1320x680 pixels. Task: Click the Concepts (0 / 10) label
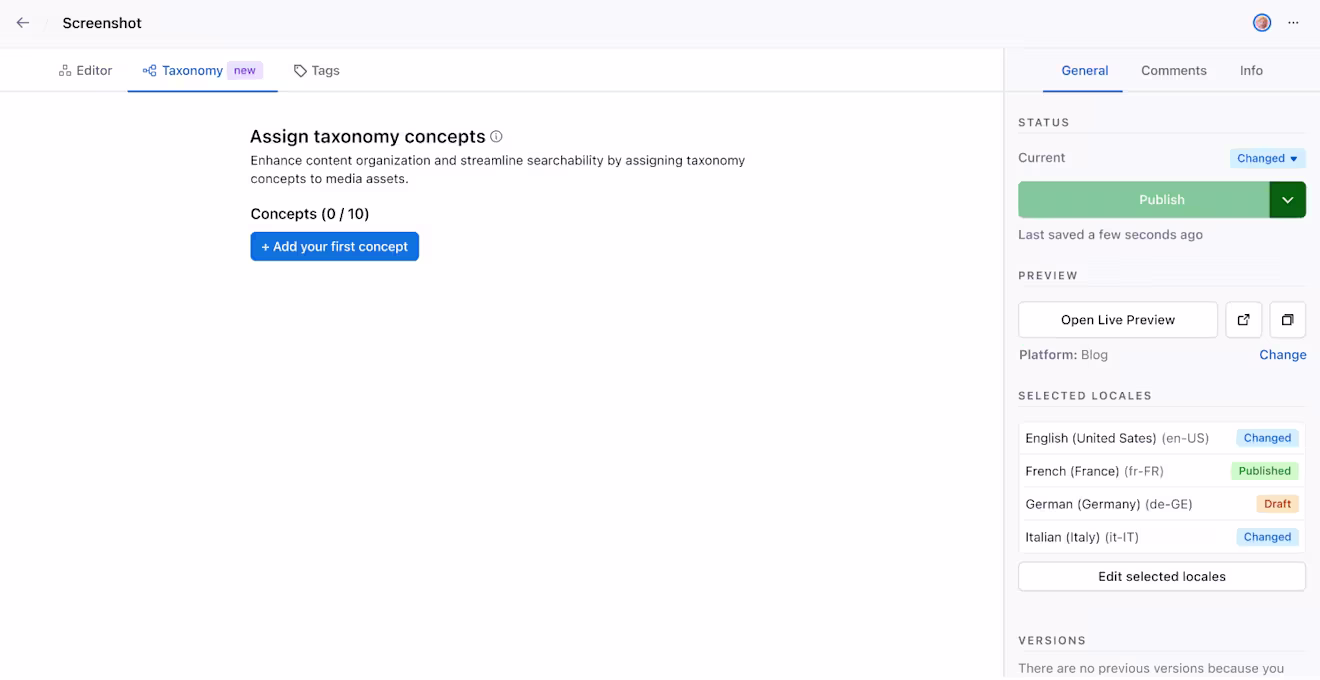pyautogui.click(x=310, y=214)
